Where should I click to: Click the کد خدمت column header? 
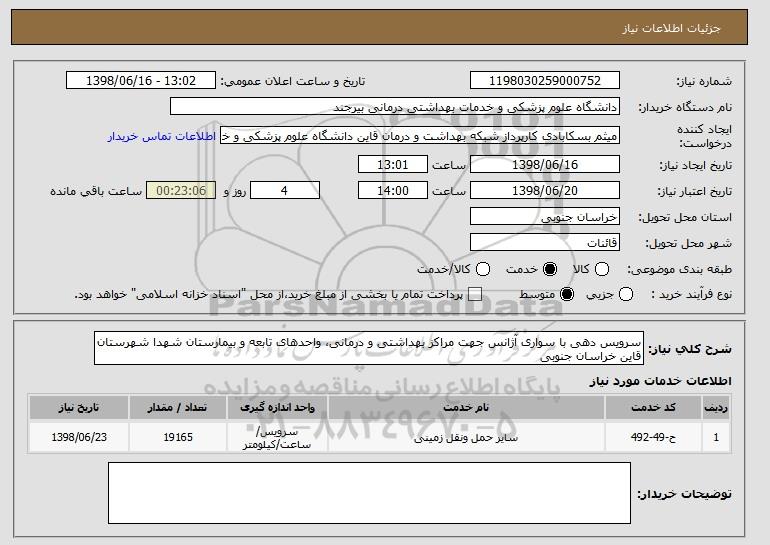(653, 408)
